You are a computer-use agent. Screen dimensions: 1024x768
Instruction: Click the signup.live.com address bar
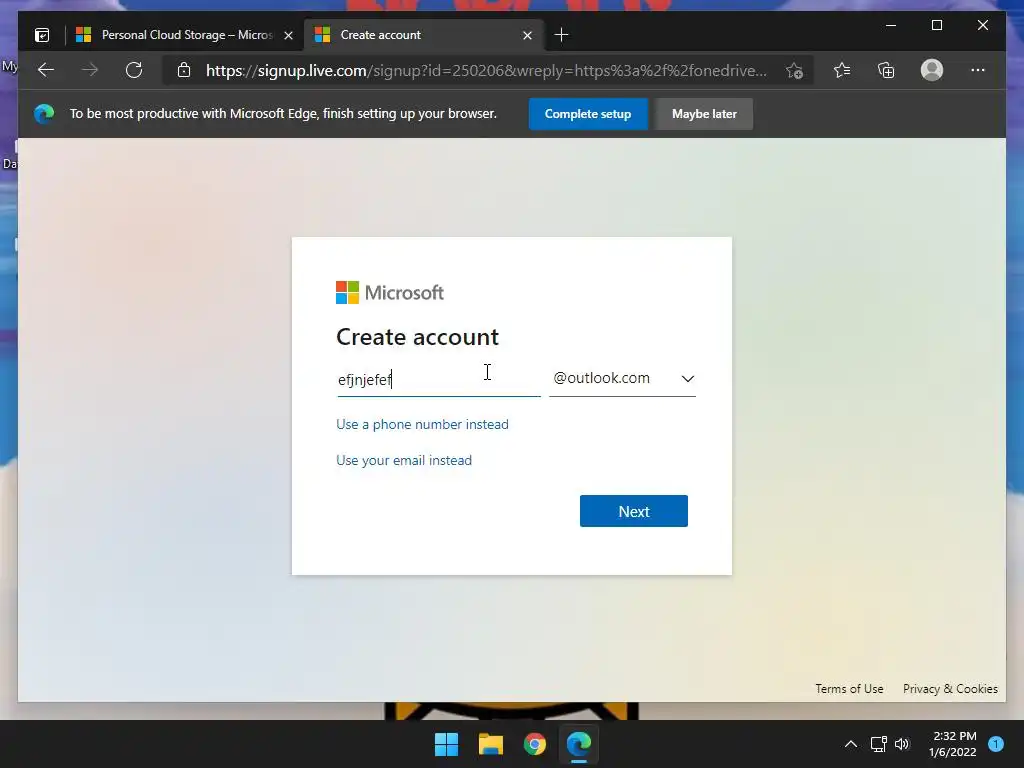pyautogui.click(x=487, y=71)
